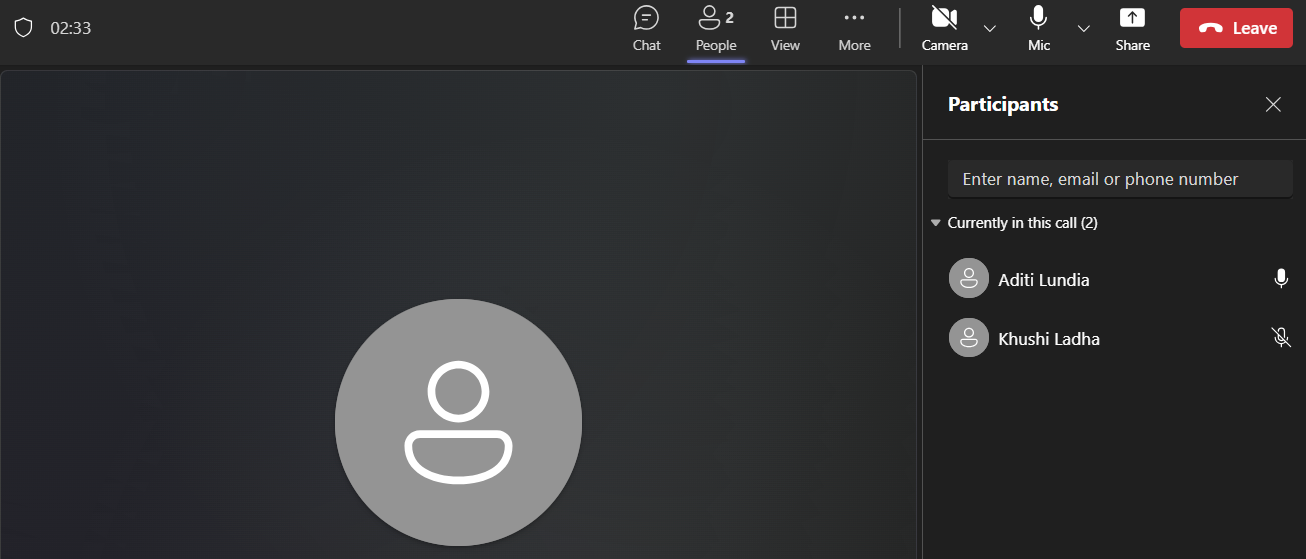This screenshot has height=559, width=1306.
Task: Click the shield security icon
Action: coord(23,28)
